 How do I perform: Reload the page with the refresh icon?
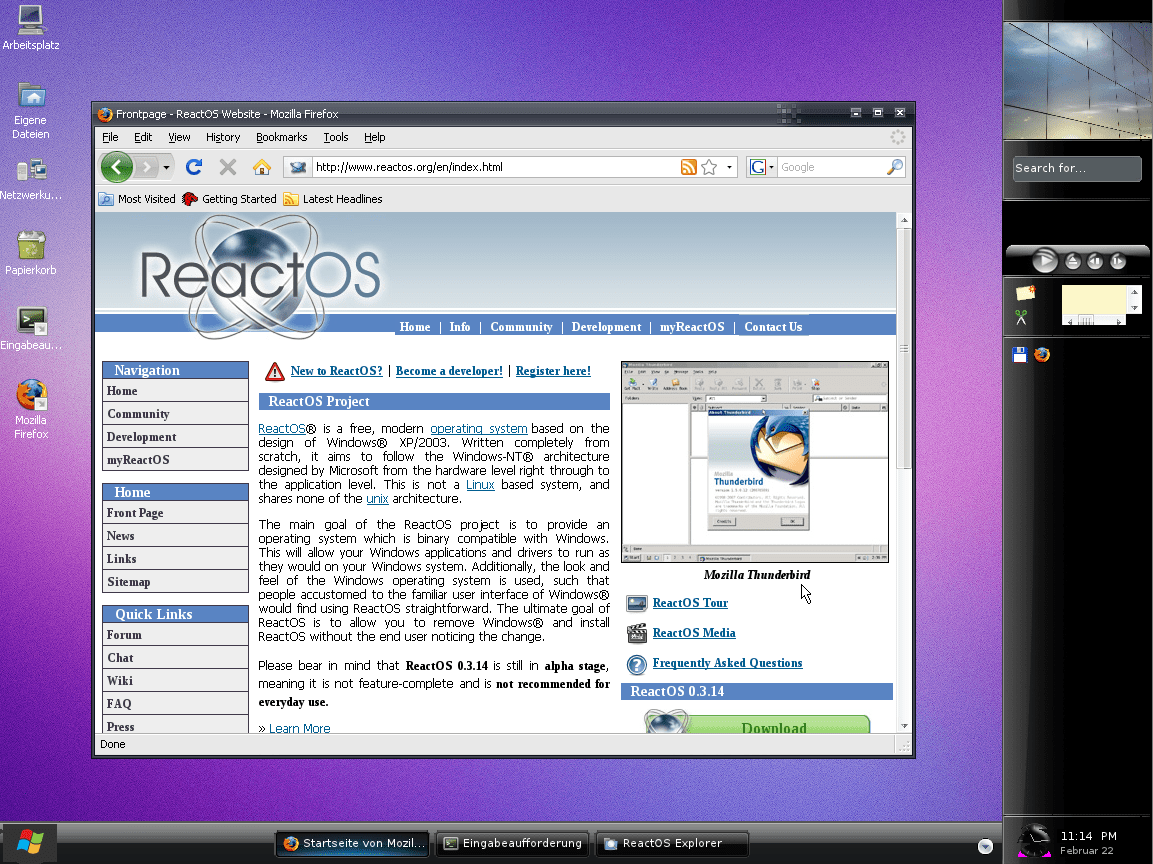coord(194,167)
